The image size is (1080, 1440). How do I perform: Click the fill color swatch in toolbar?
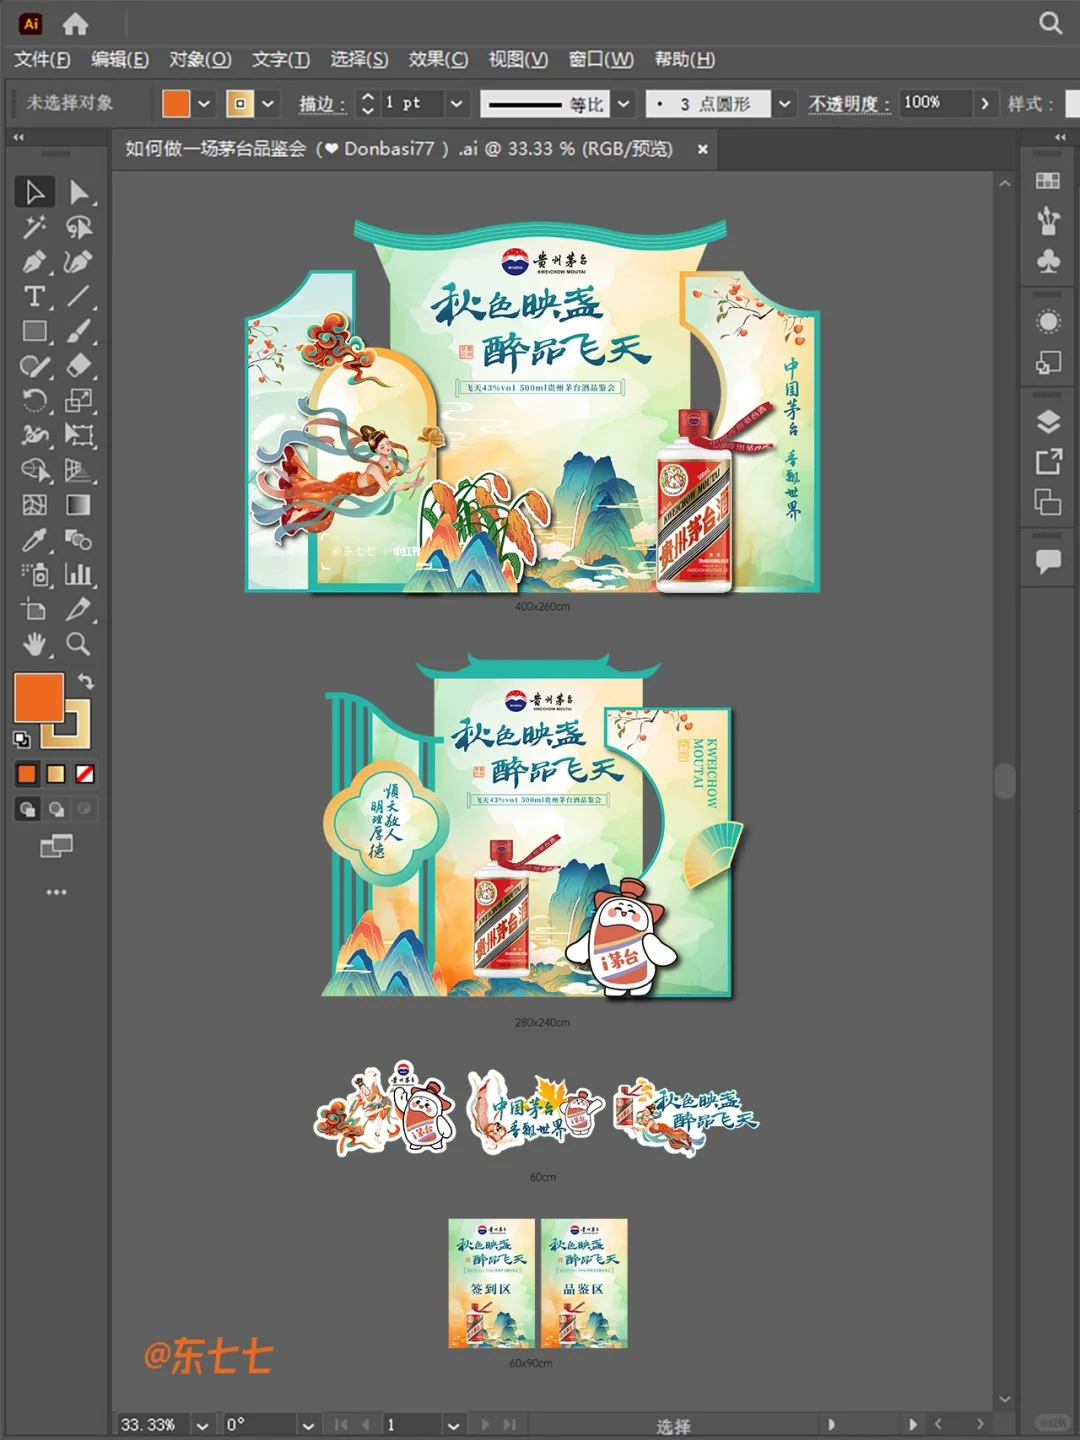(x=38, y=697)
